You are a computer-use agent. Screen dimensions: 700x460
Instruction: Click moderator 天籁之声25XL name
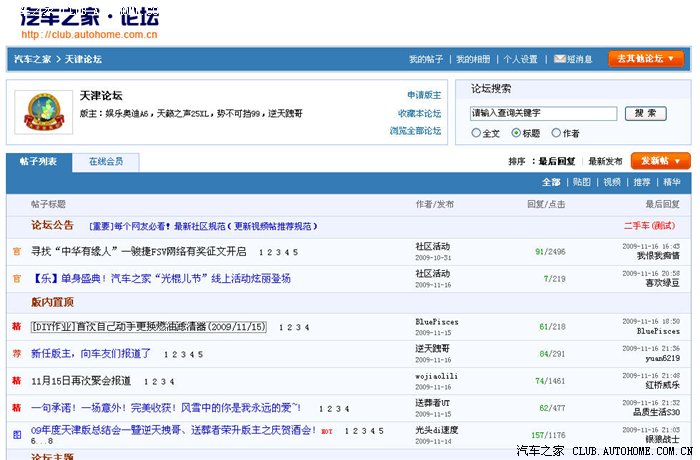point(183,113)
